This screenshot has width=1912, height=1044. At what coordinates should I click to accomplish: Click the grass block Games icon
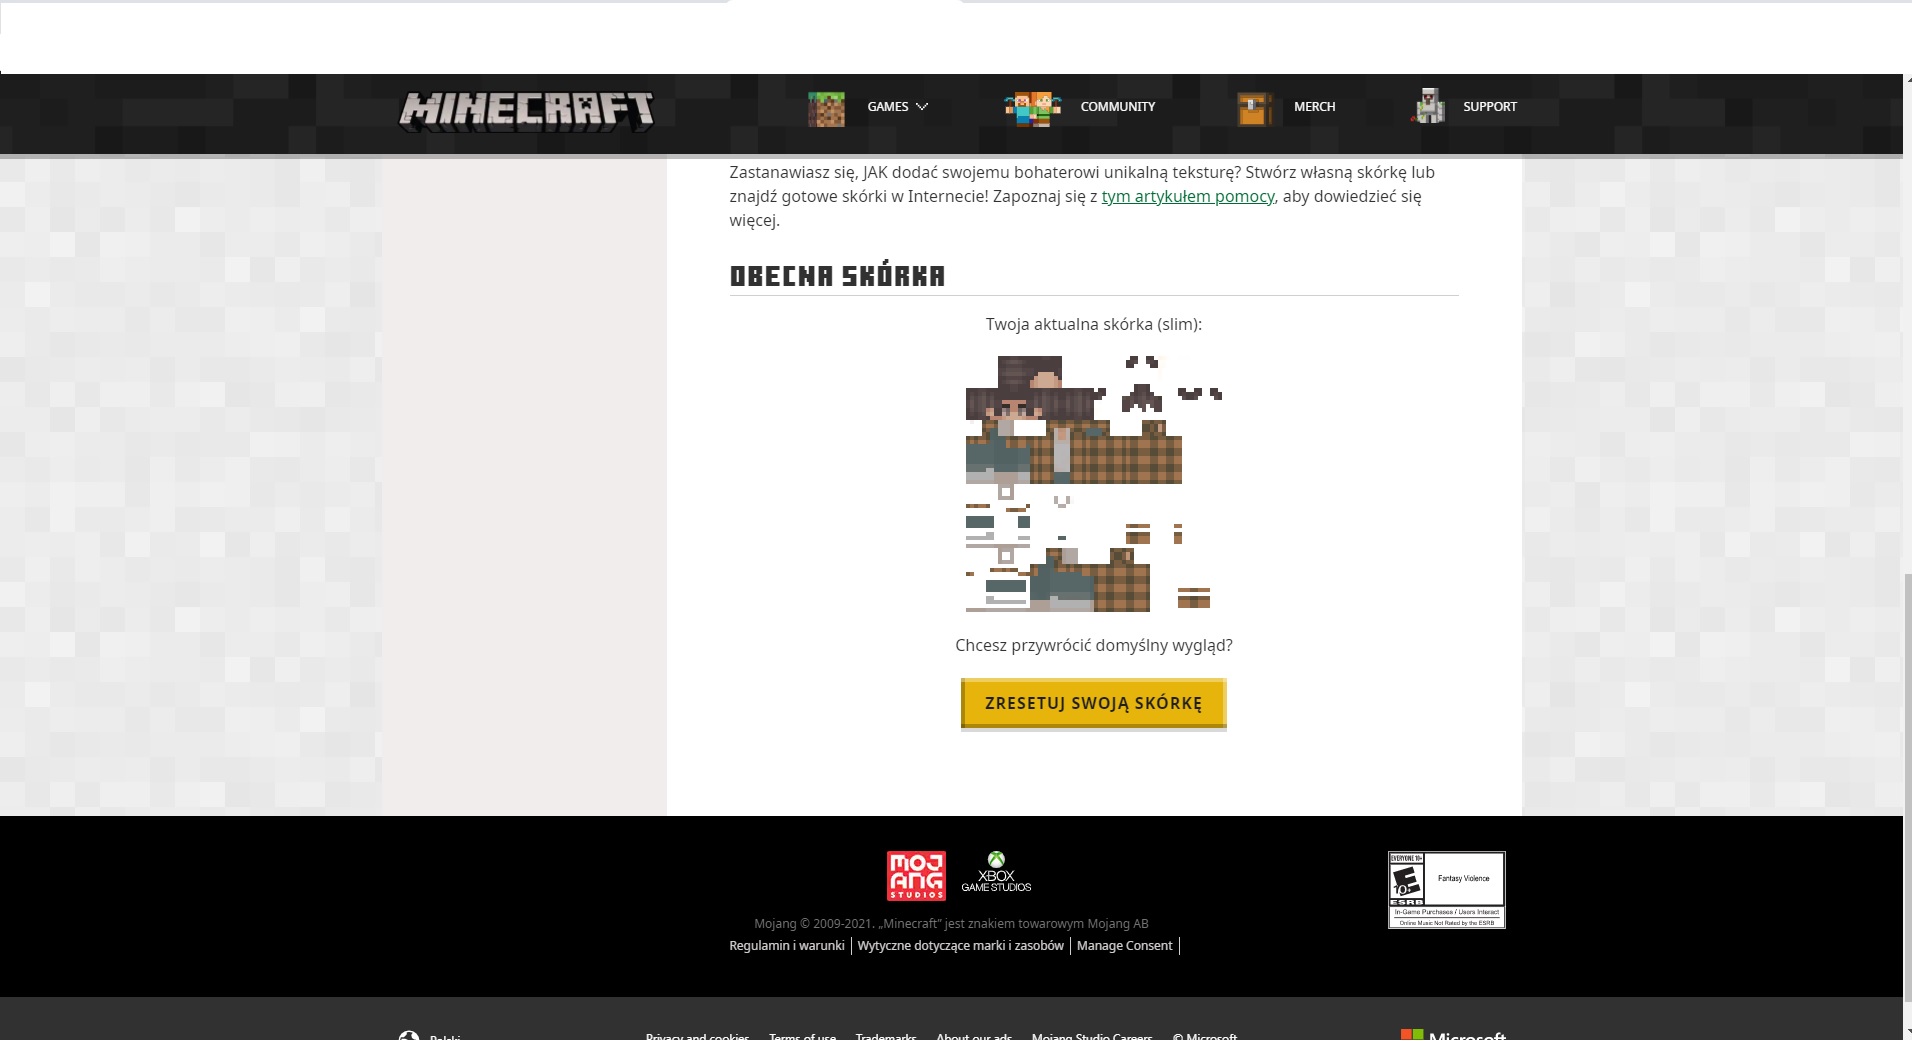826,108
